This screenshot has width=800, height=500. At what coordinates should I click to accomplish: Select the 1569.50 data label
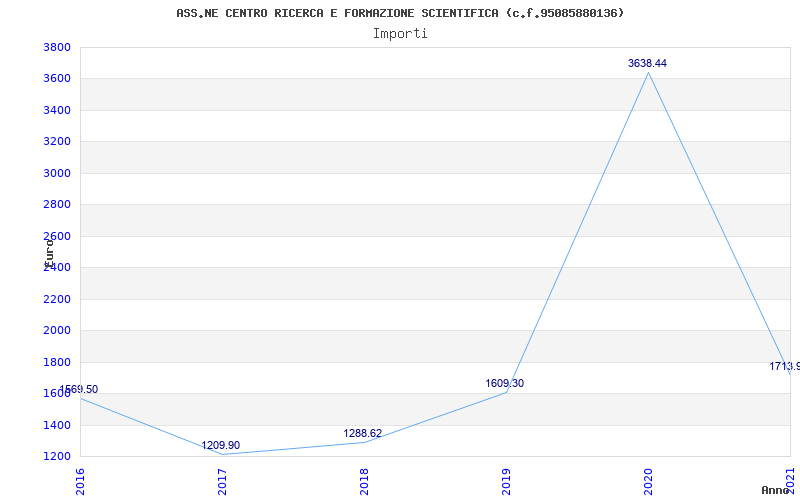click(x=79, y=389)
